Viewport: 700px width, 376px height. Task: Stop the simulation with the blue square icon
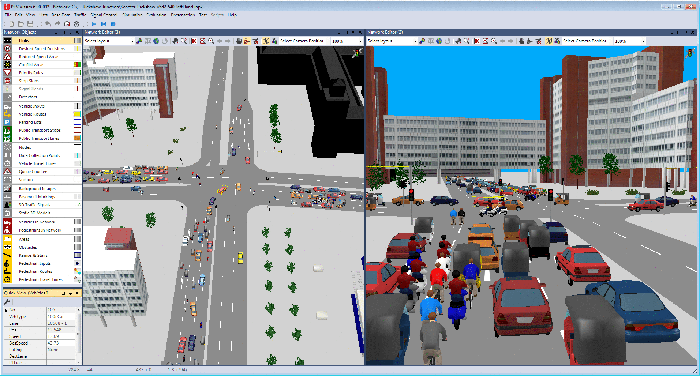(113, 24)
